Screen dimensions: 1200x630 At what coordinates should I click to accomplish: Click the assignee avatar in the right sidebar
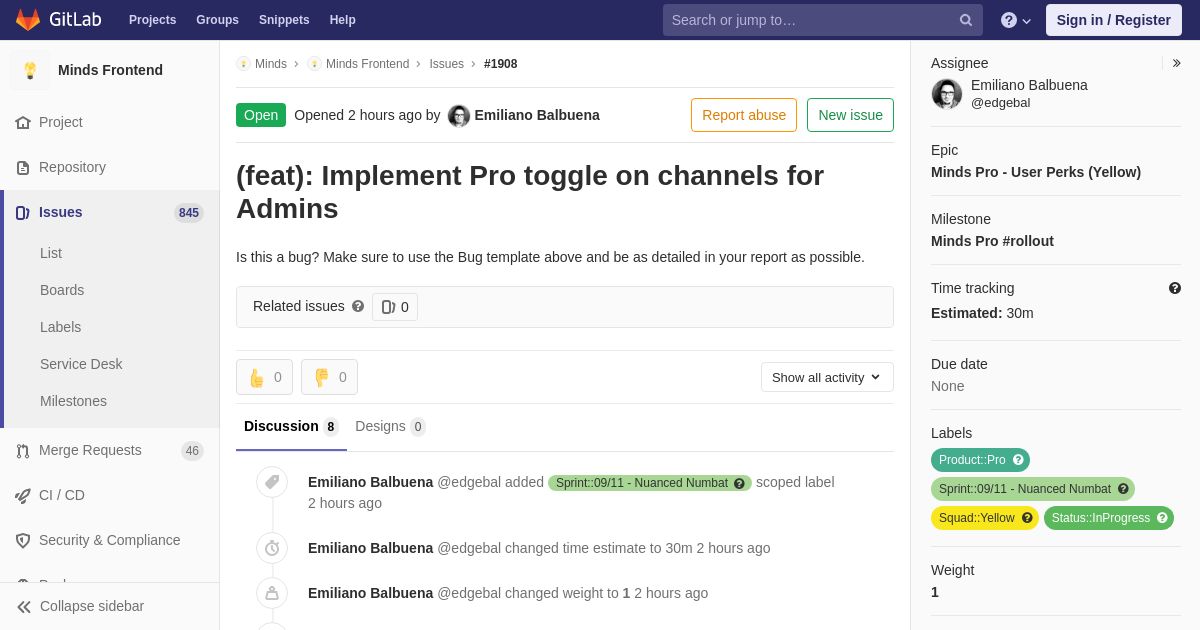[x=947, y=94]
